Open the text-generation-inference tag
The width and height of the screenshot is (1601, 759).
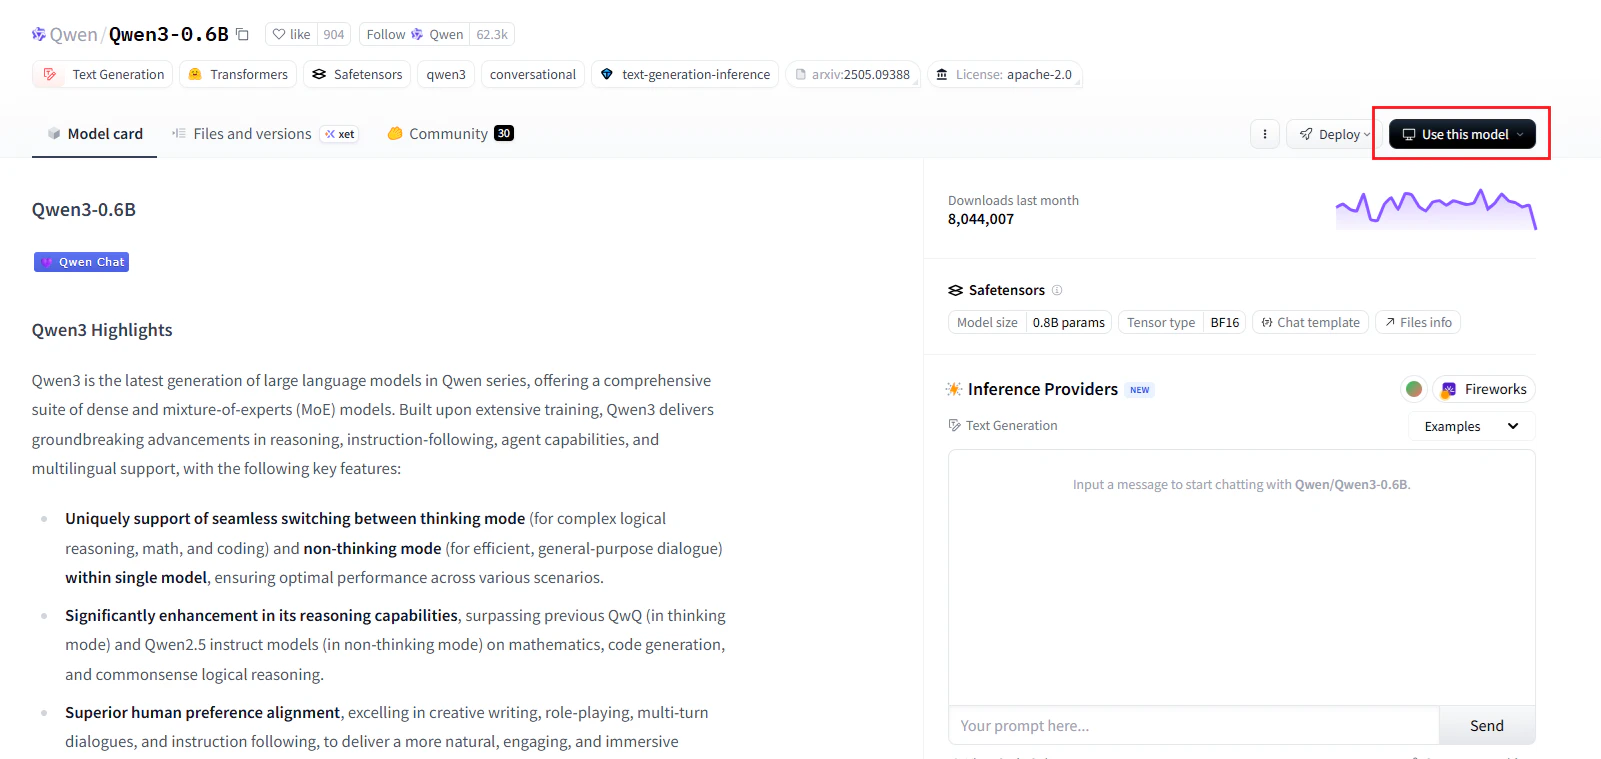coord(685,74)
